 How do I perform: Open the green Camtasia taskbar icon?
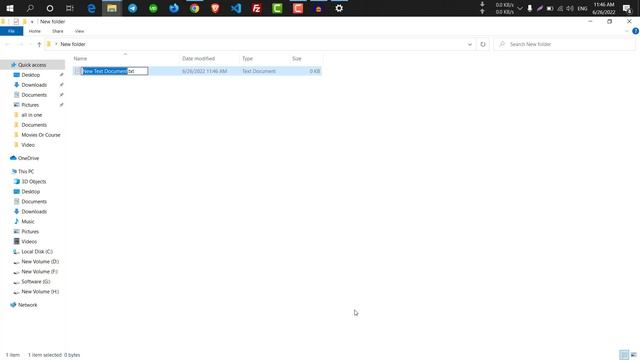click(x=277, y=8)
